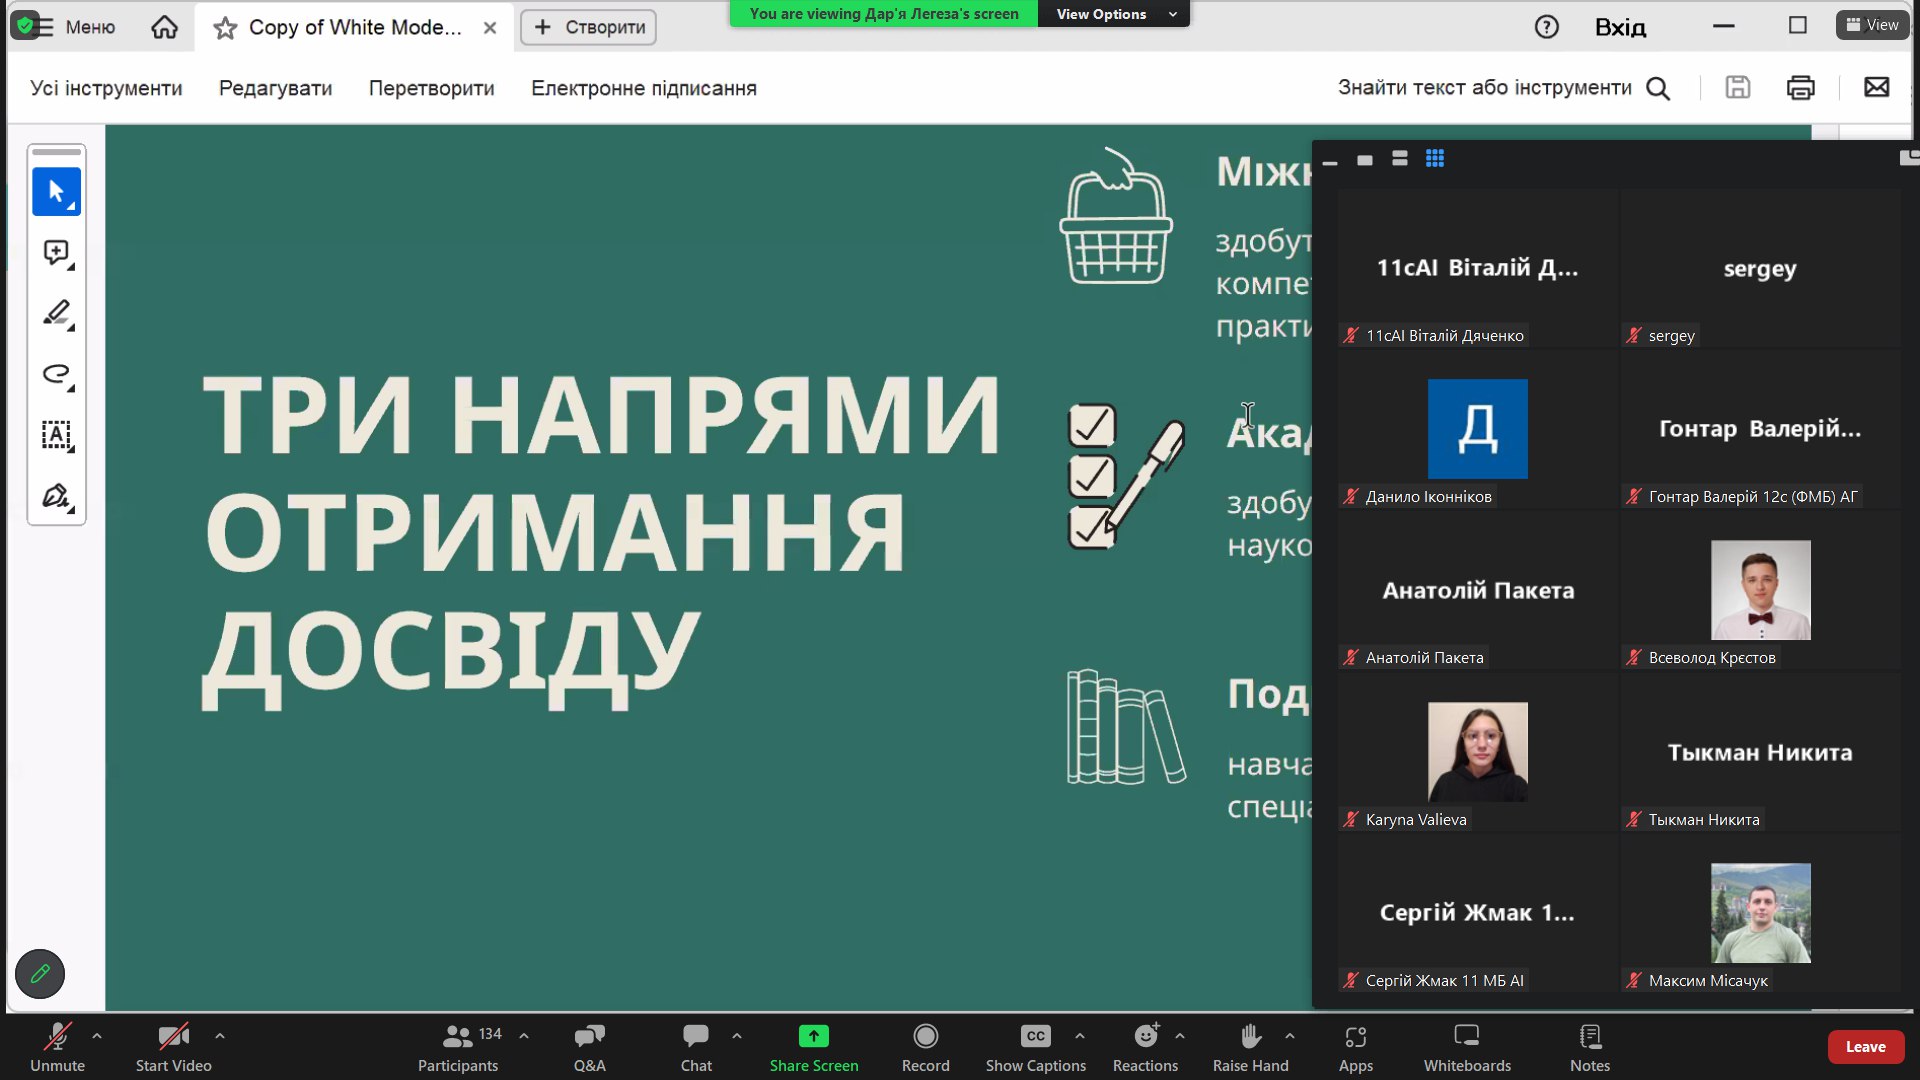This screenshot has height=1080, width=1920.
Task: Start Video in Zoom toolbar
Action: click(173, 1046)
